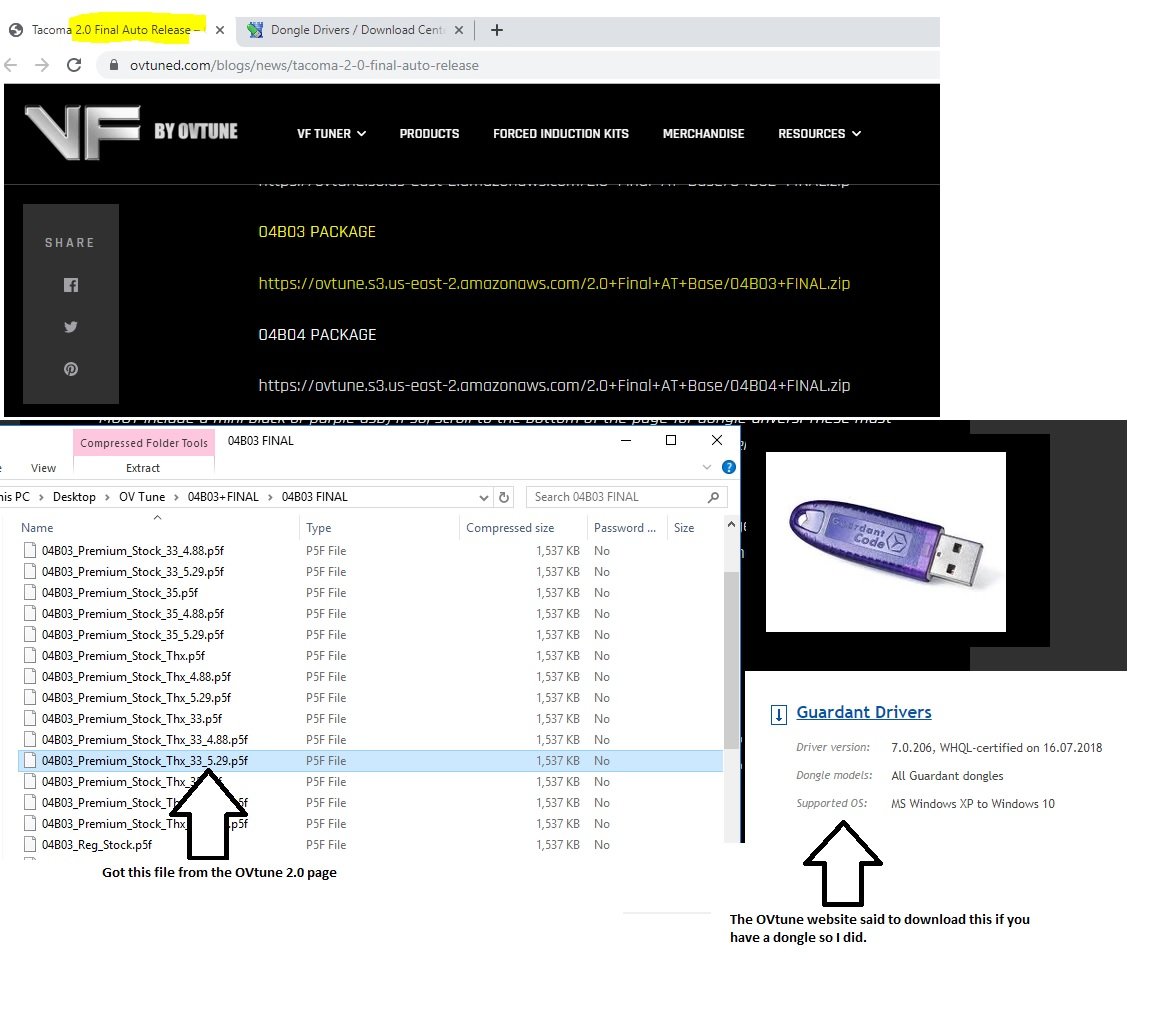Download the 04B03+FINAL.zip package link
This screenshot has height=1018, width=1150.
(554, 284)
